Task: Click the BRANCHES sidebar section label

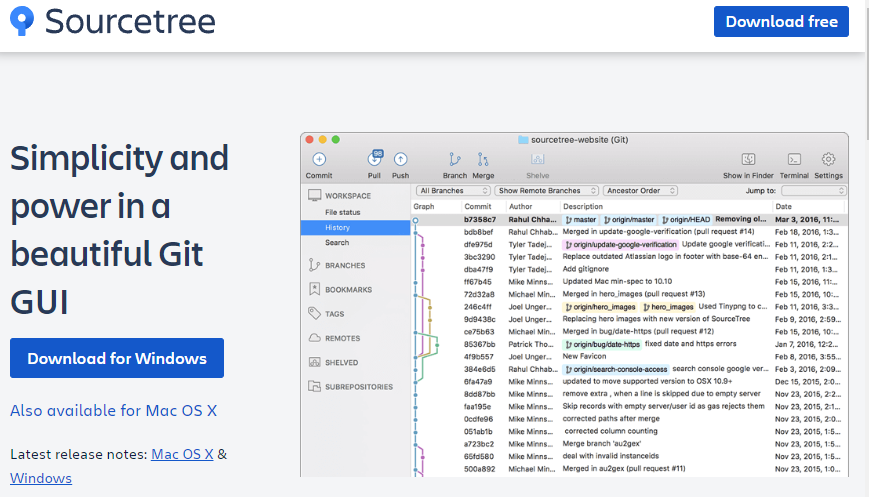Action: tap(345, 265)
